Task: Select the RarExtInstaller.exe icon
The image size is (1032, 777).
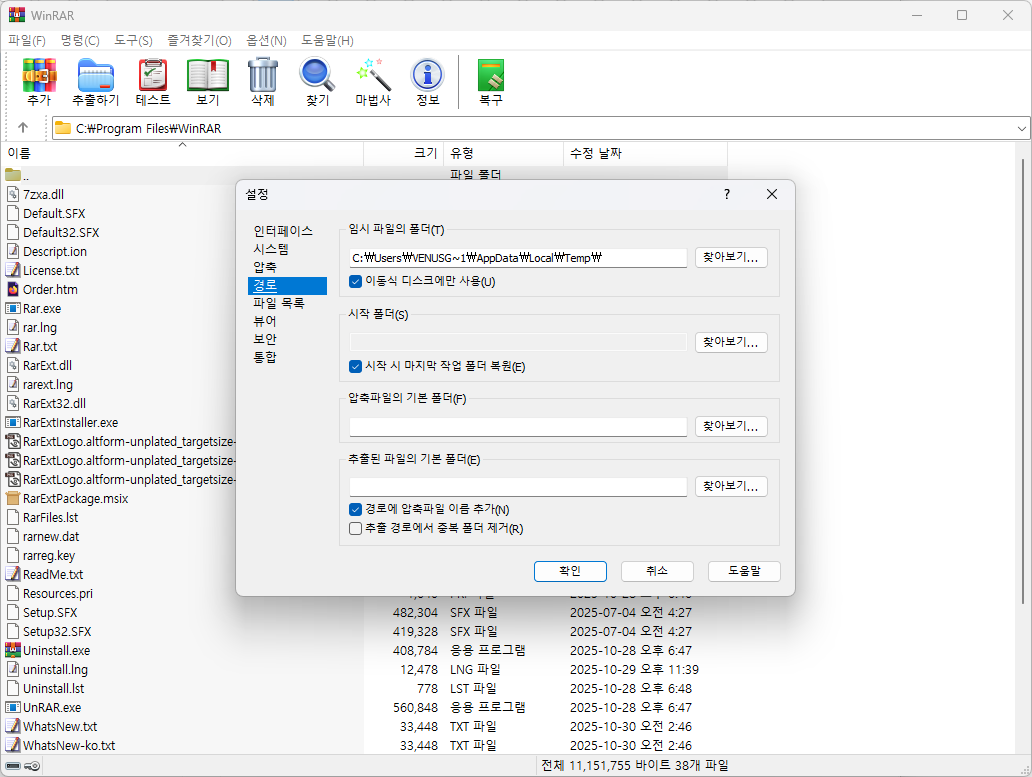Action: [x=13, y=422]
